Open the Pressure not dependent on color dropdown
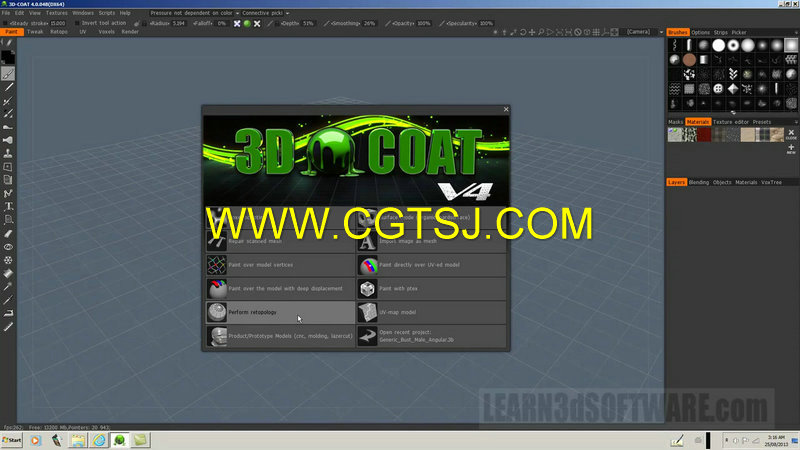800x450 pixels. (x=194, y=13)
